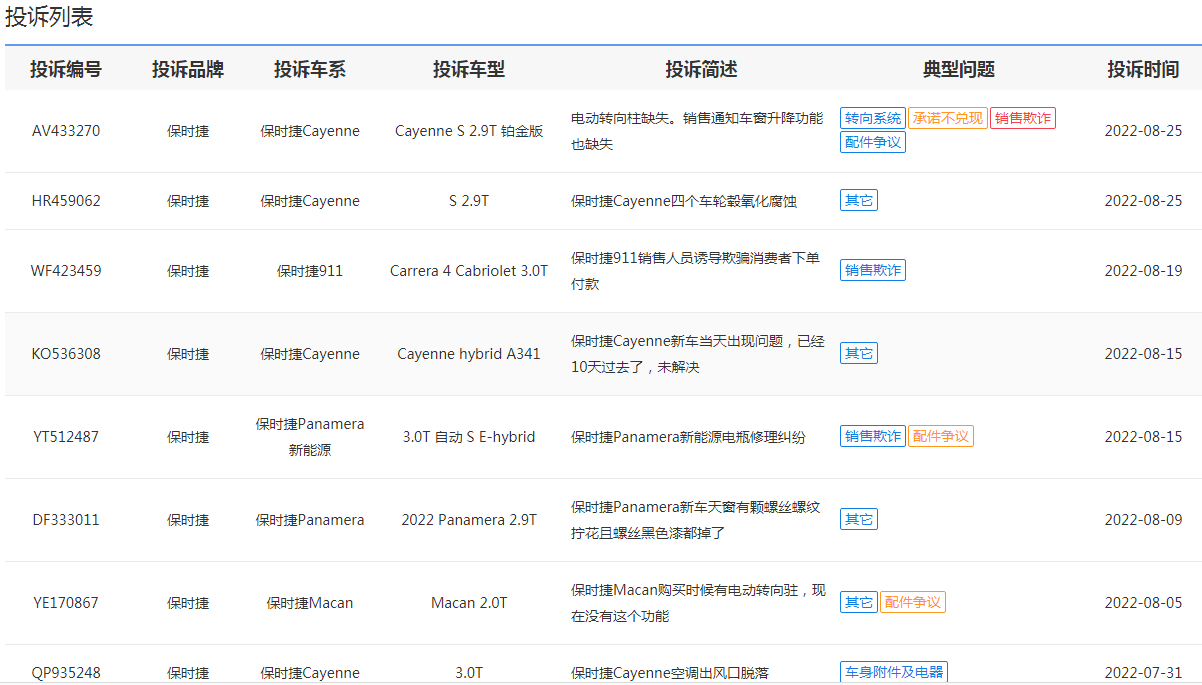Click series 保时捷Panamera in DF333011 row
Viewport: 1202px width, 685px height.
pos(310,520)
